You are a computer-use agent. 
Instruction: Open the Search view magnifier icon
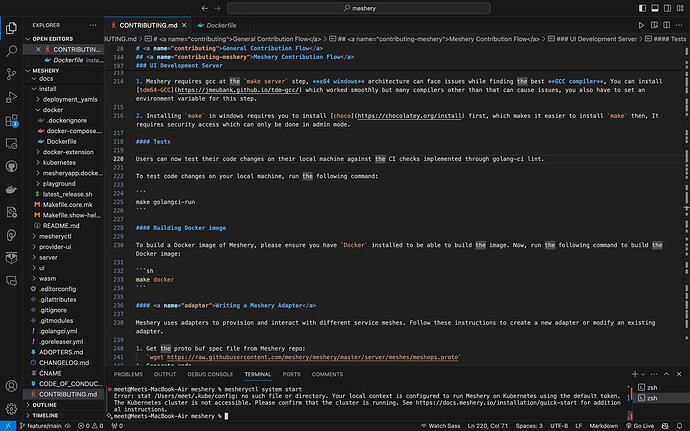11,51
